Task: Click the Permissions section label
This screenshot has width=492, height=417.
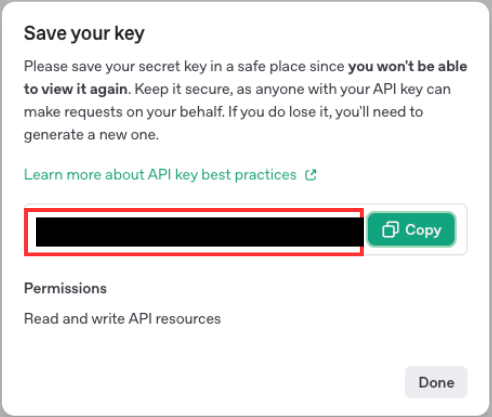Action: click(65, 288)
